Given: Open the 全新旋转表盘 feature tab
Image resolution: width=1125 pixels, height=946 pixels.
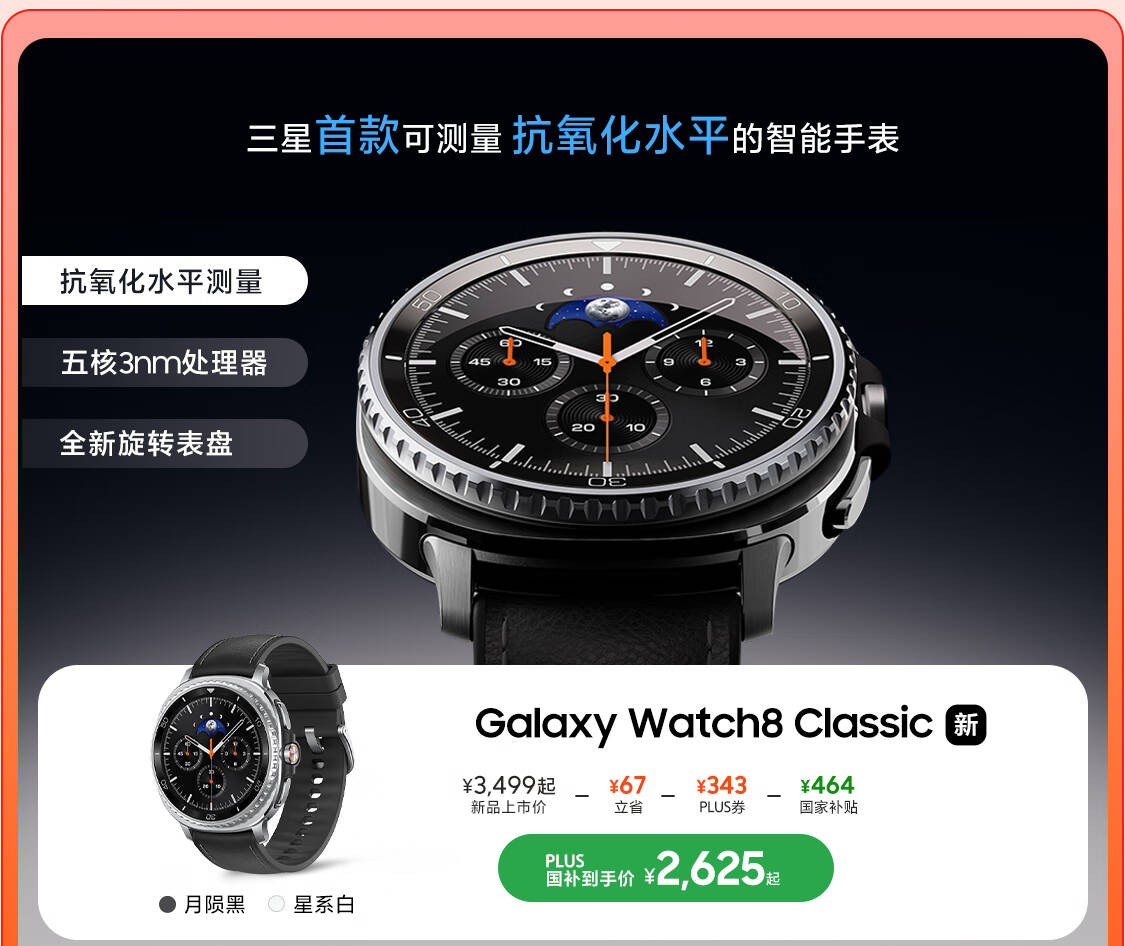Looking at the screenshot, I should click(x=164, y=443).
